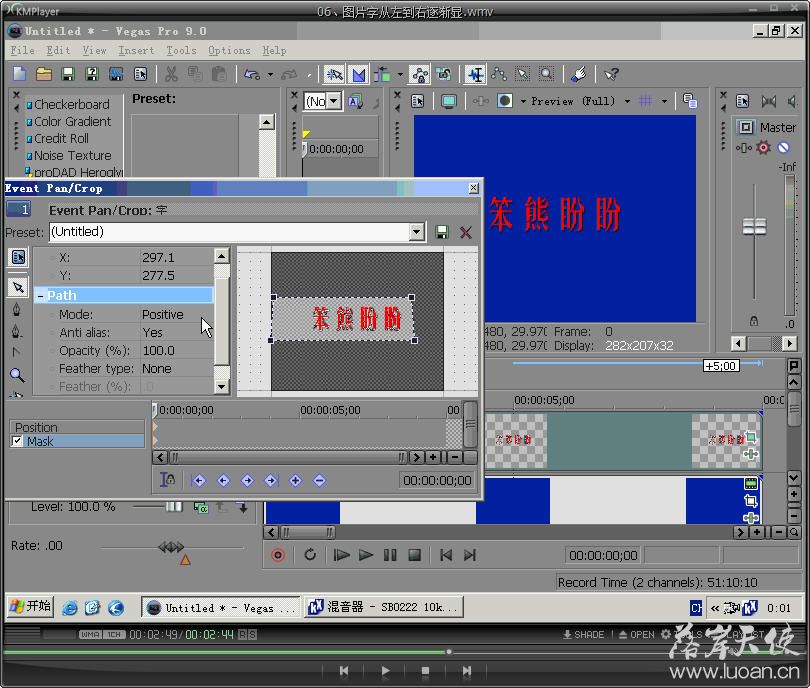This screenshot has width=810, height=688.
Task: Select the Zoom edit tool in toolbar
Action: coord(546,74)
